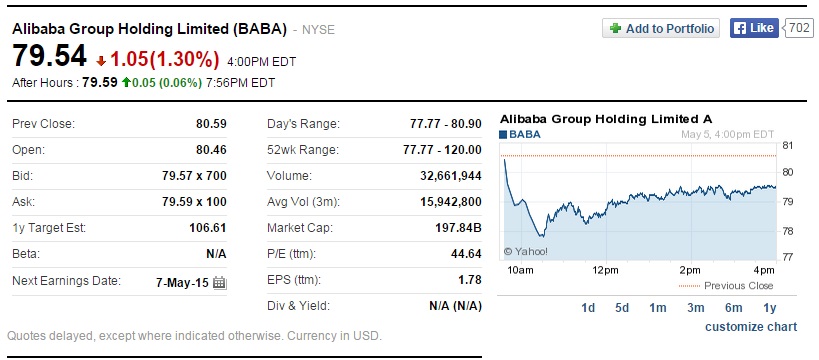
Task: Click the green up arrow in After Hours
Action: (x=125, y=83)
